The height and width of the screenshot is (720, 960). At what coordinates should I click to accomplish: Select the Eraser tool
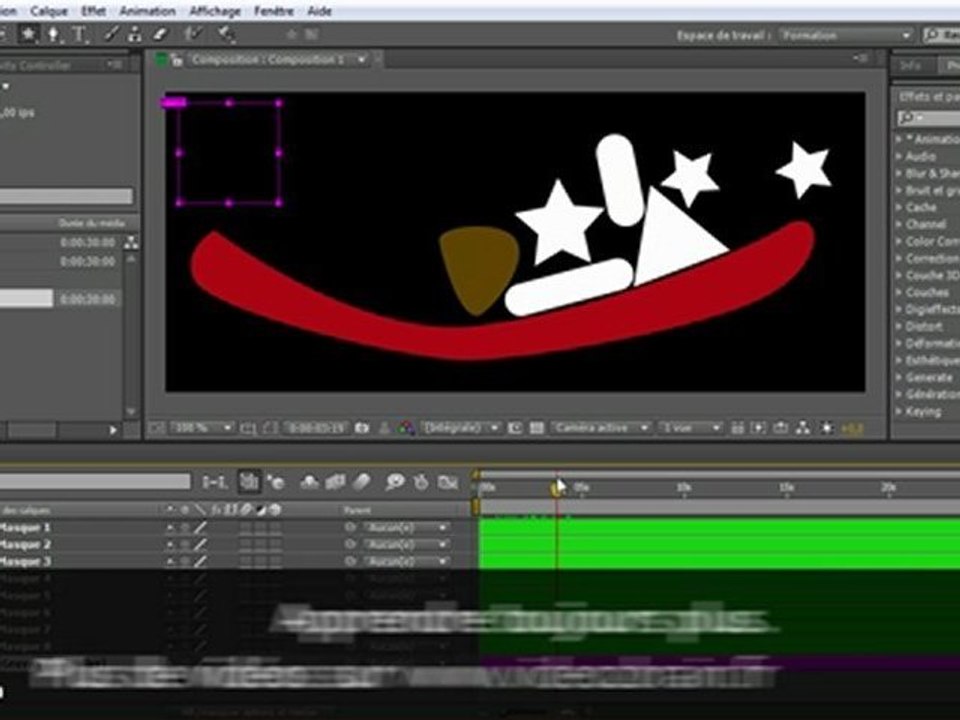click(160, 34)
